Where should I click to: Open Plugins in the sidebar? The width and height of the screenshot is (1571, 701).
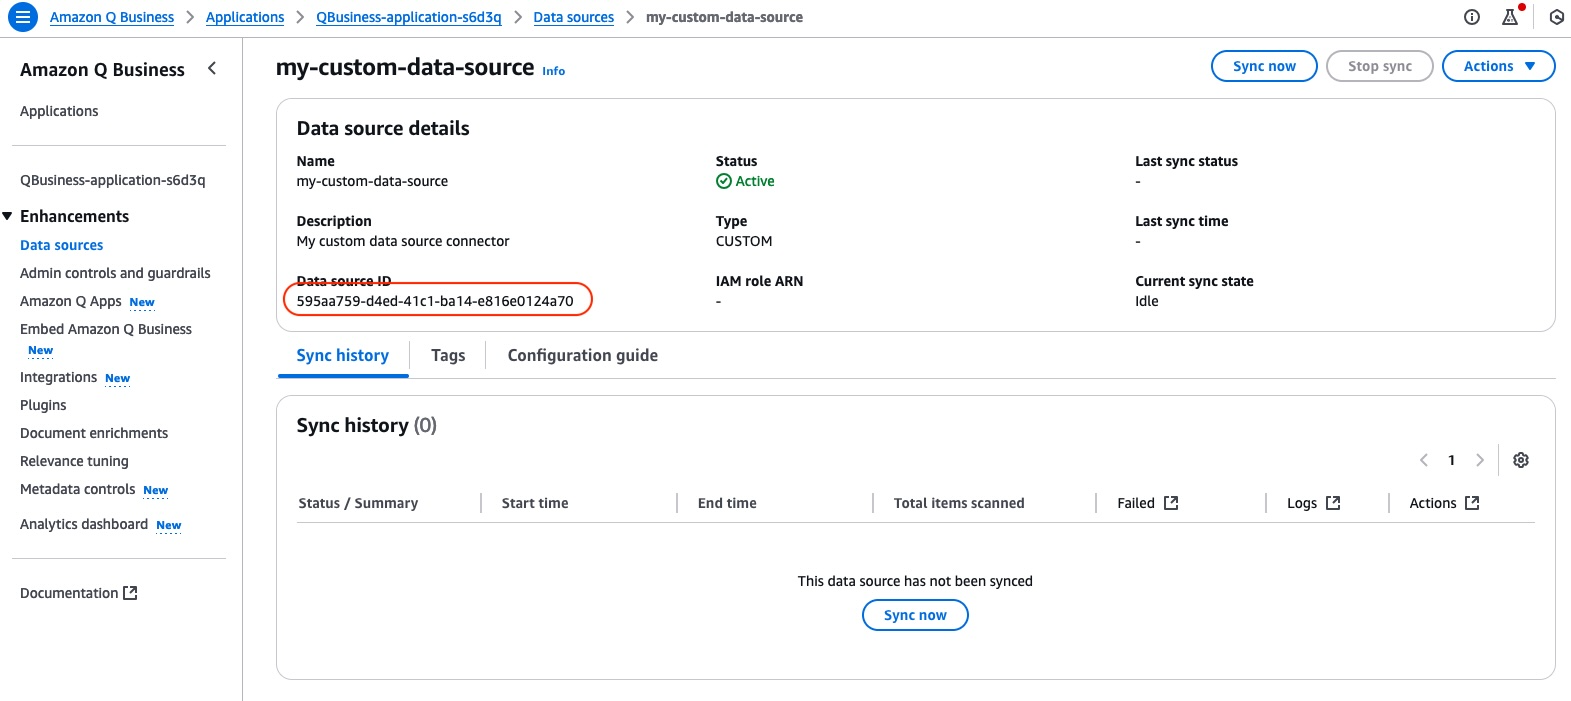(x=43, y=405)
